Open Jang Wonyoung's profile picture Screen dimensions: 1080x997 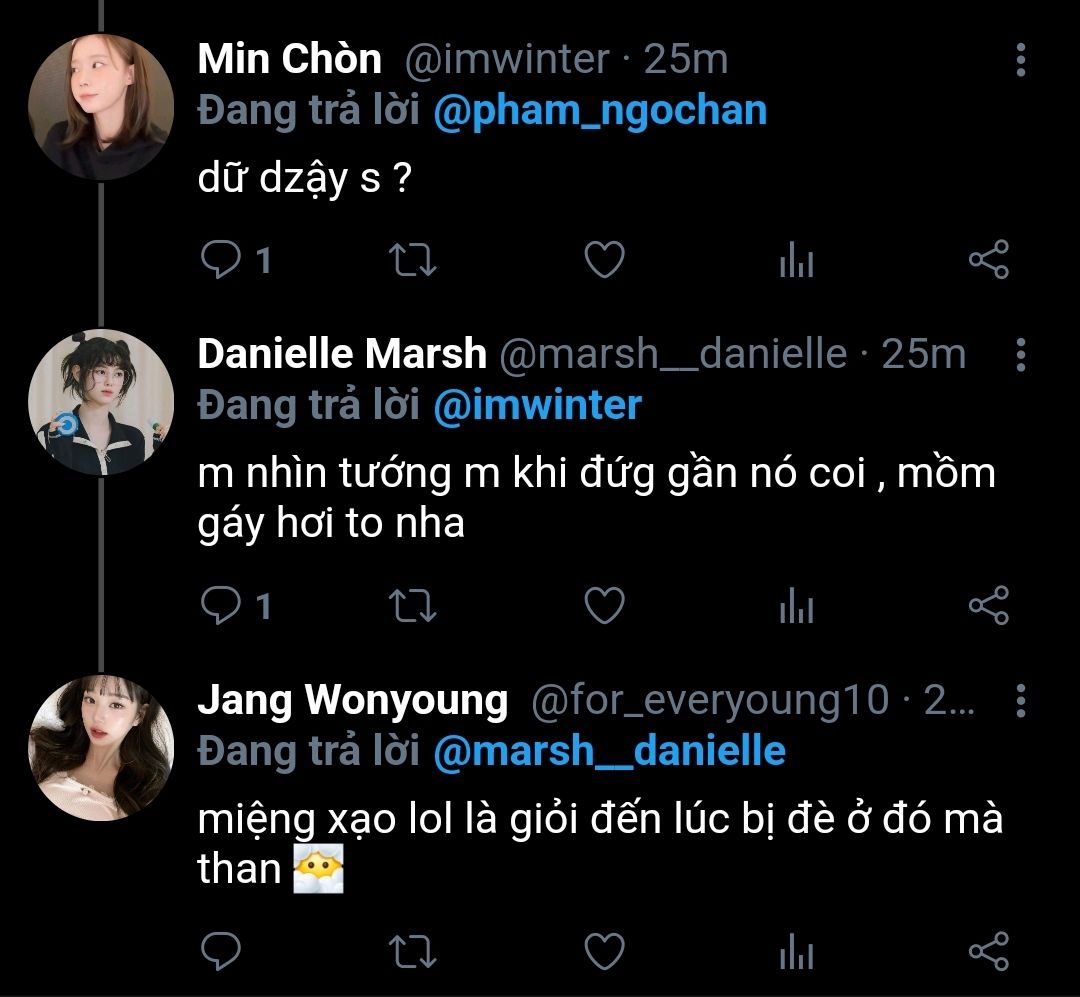coord(100,748)
